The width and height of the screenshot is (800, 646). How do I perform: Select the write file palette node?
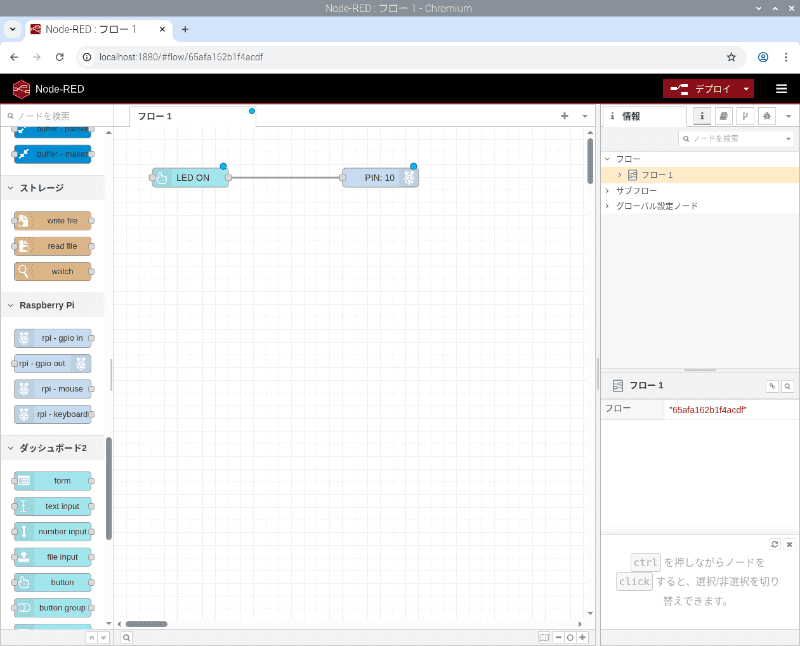click(53, 221)
